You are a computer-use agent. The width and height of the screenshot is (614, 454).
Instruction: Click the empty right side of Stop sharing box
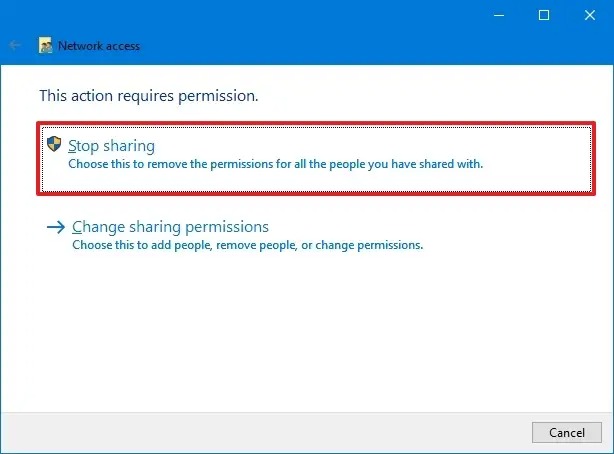(x=540, y=150)
